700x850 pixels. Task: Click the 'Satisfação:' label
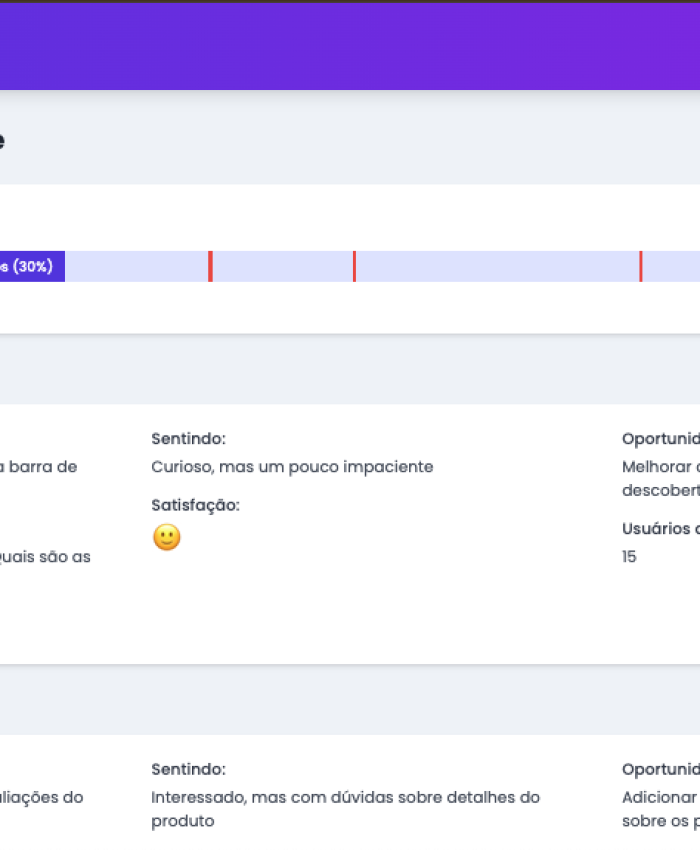point(195,505)
